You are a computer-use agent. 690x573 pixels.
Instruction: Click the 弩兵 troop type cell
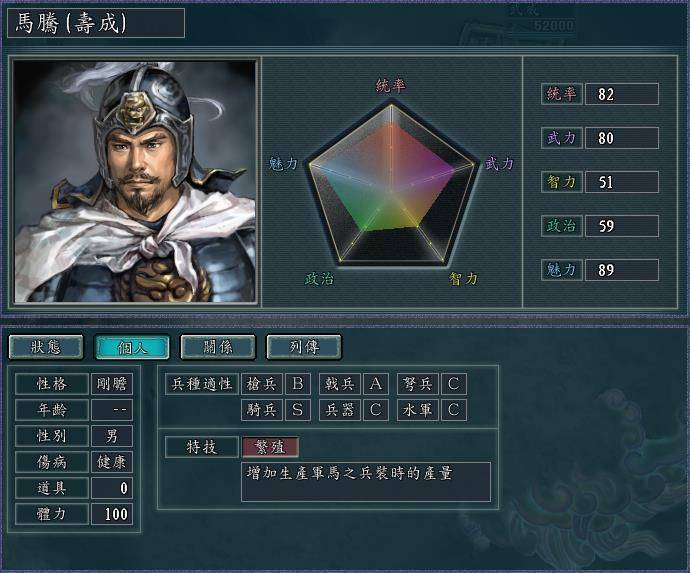click(417, 384)
